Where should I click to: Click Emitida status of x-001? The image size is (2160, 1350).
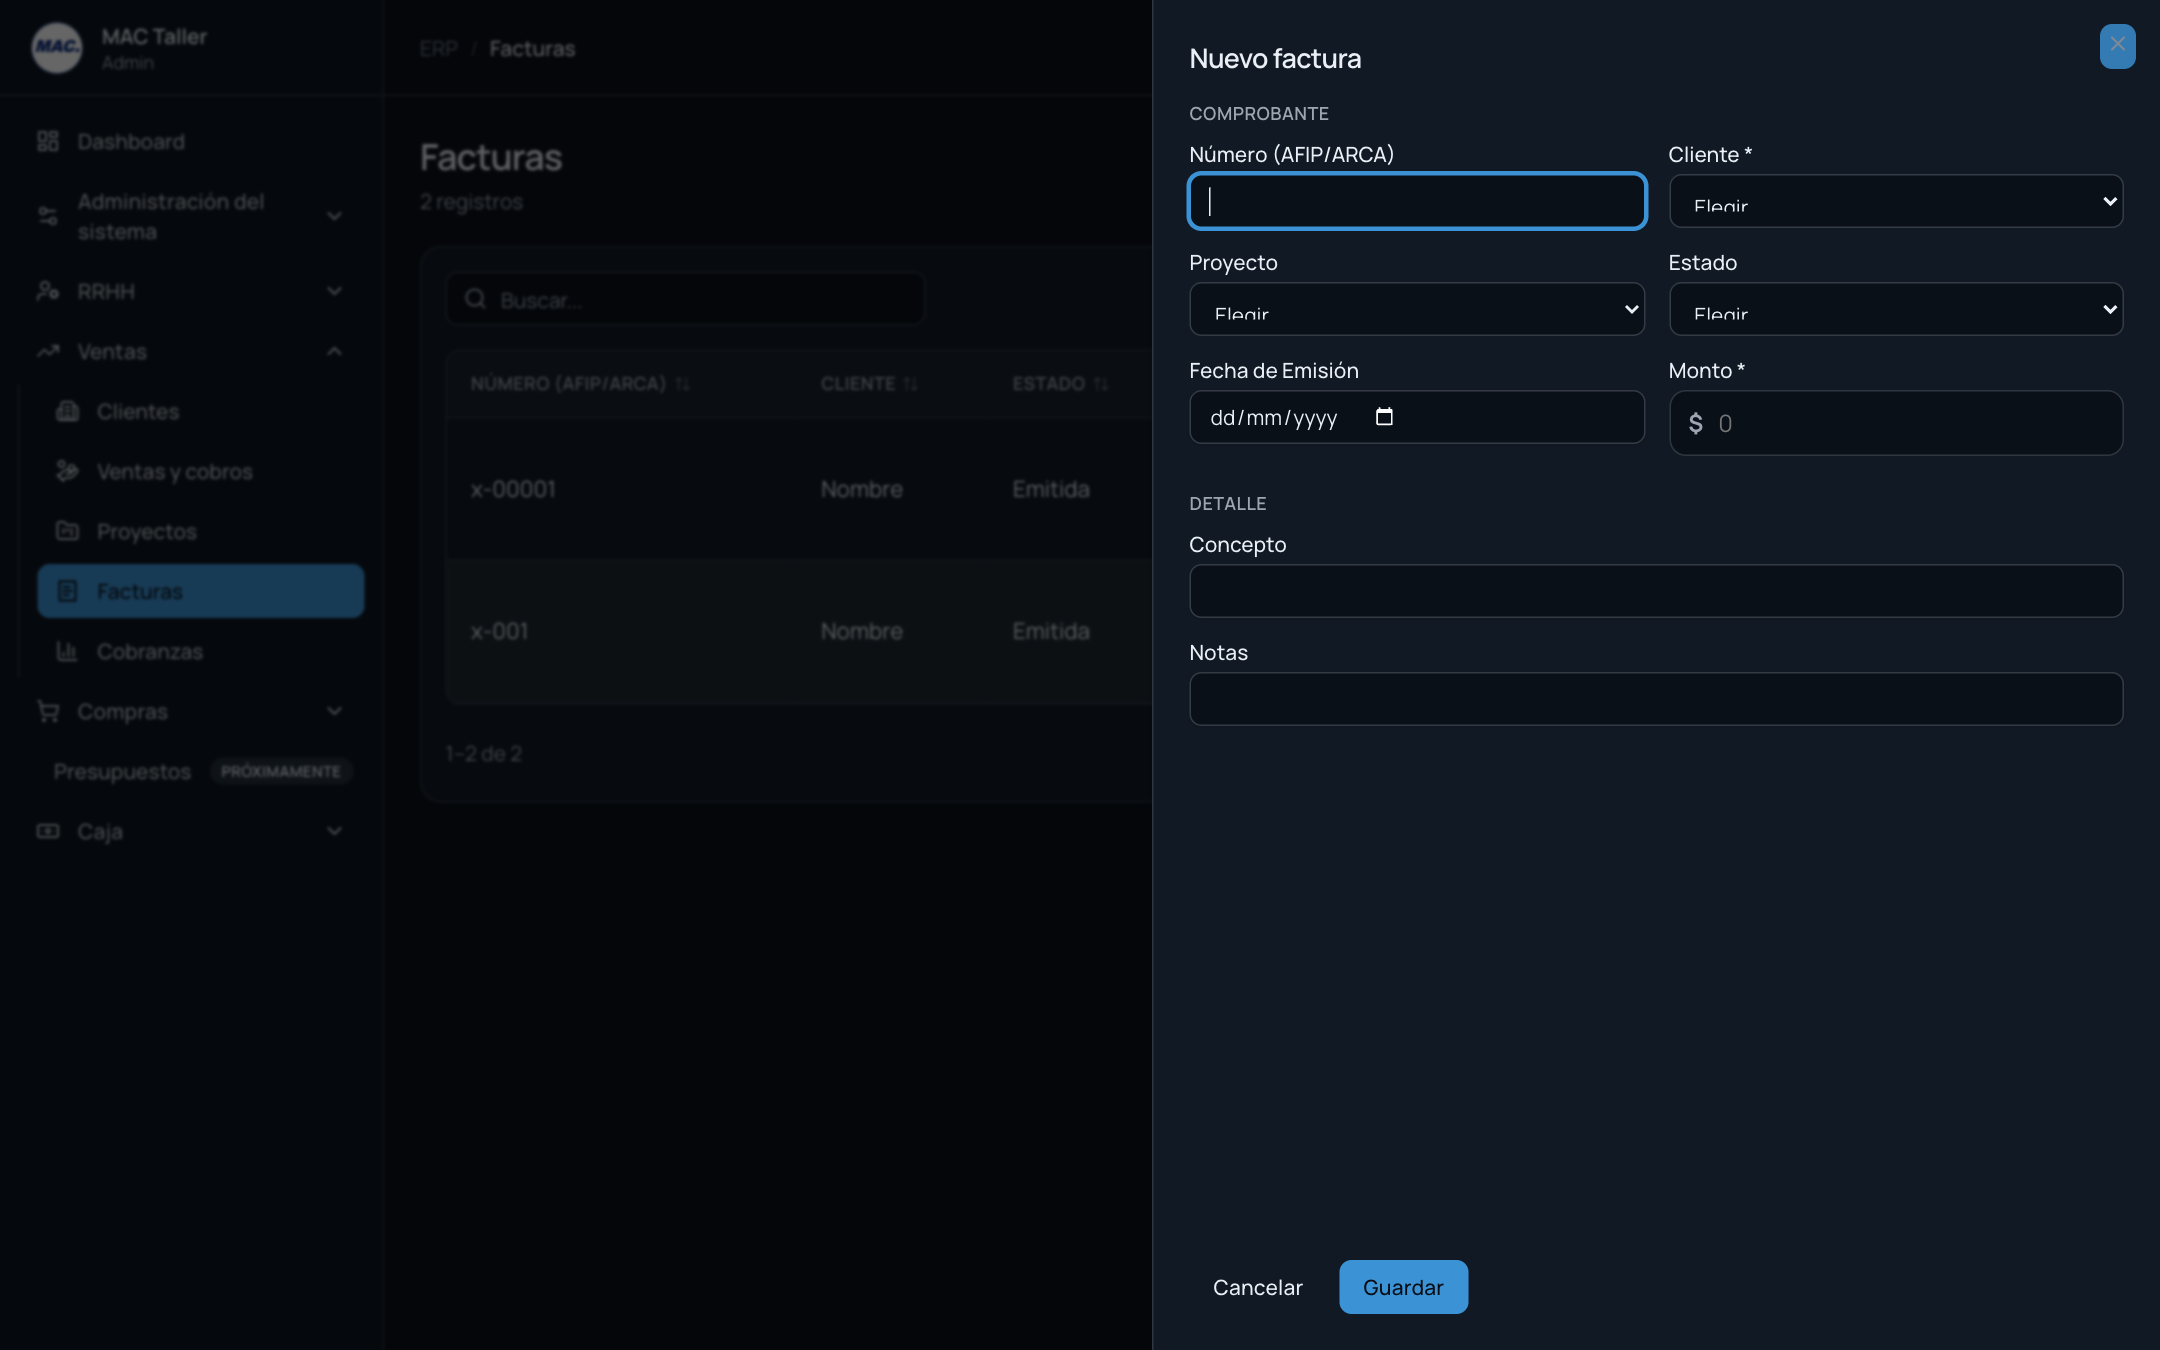[1051, 631]
